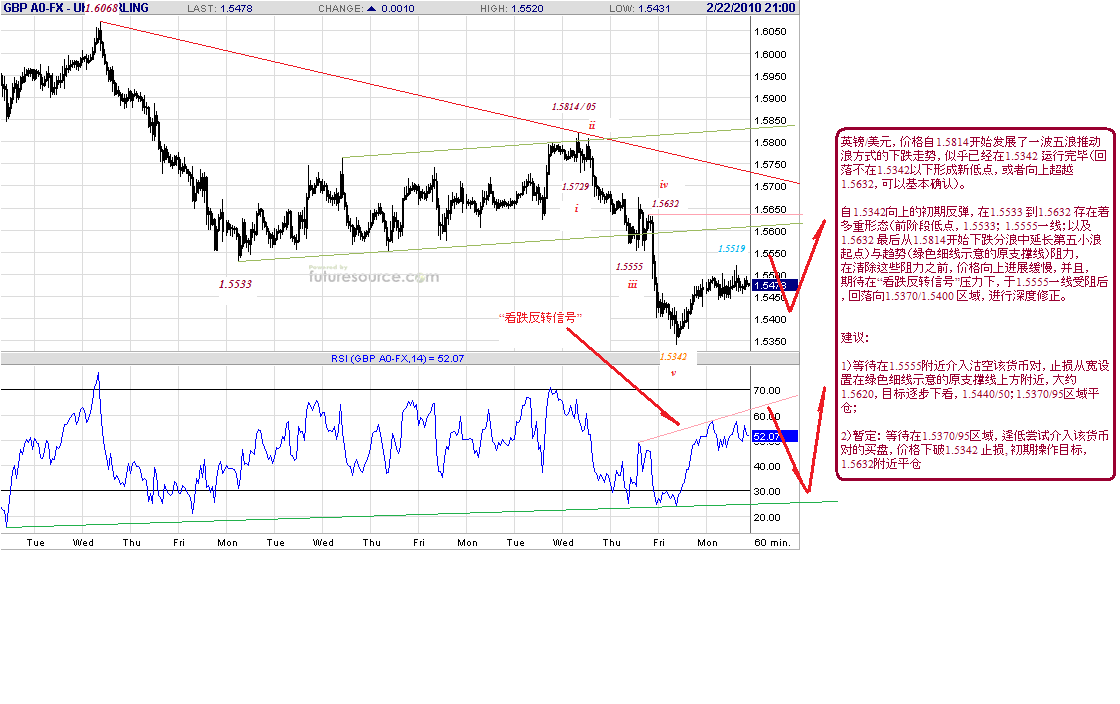The height and width of the screenshot is (704, 1120).
Task: Select the 1.5600 price axis label
Action: (770, 231)
